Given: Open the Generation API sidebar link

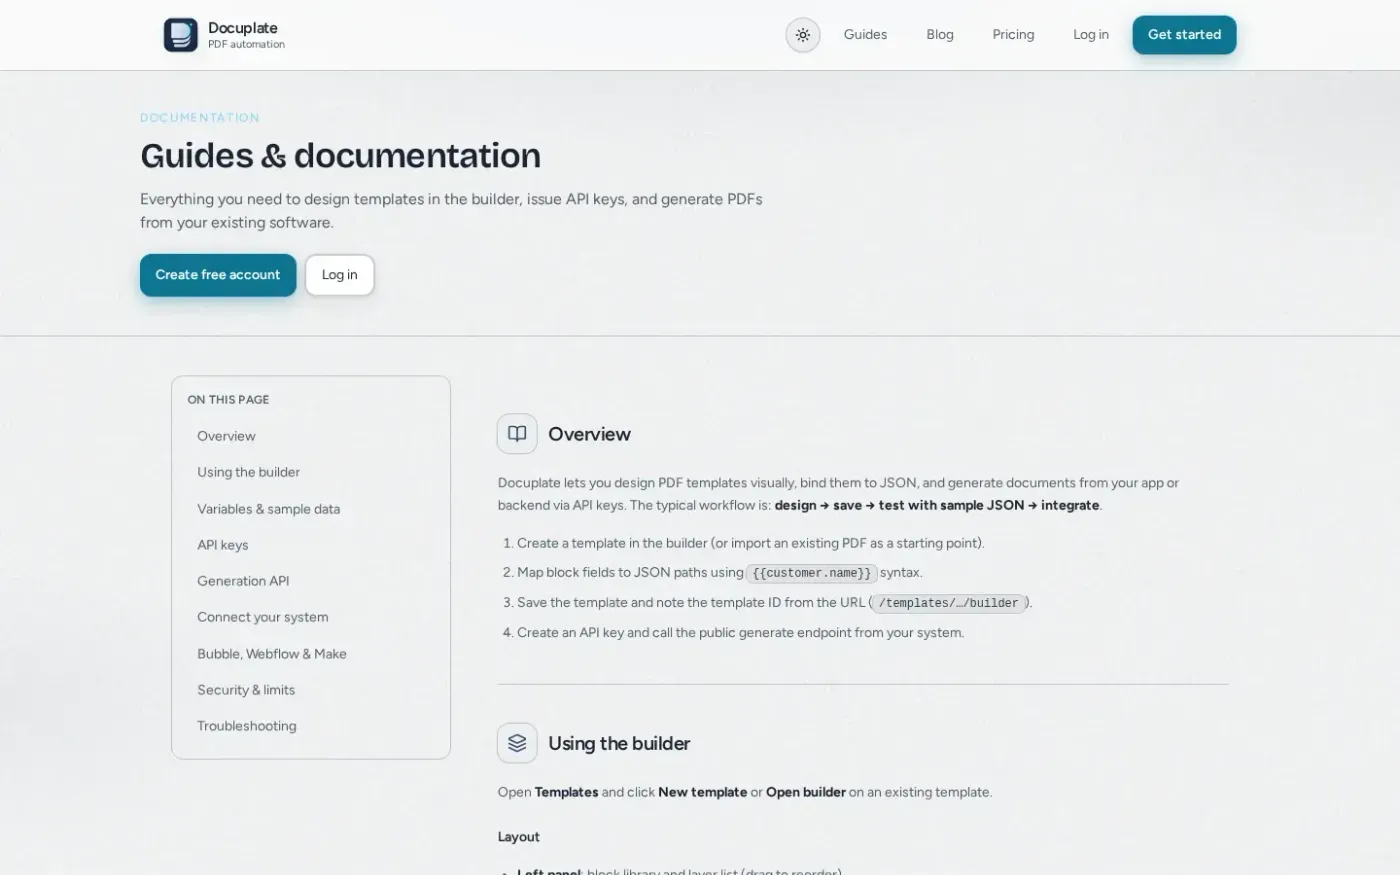Looking at the screenshot, I should coord(243,581).
